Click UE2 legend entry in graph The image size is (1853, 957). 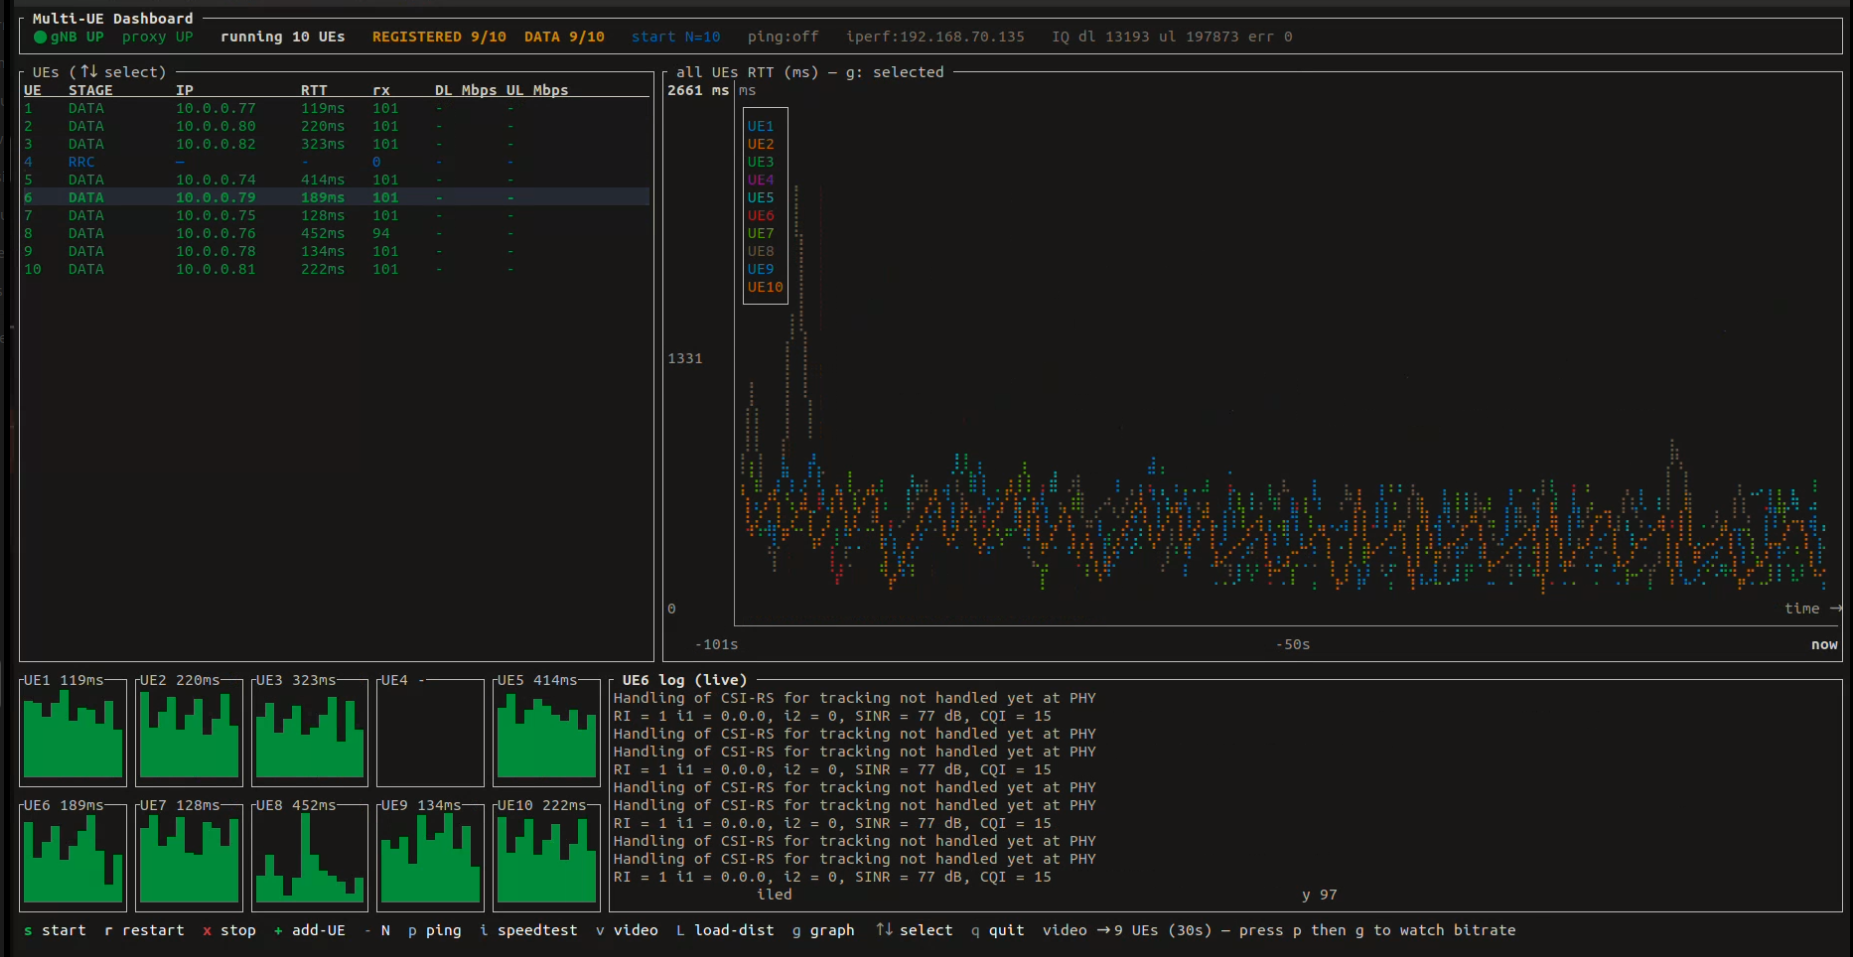(760, 144)
